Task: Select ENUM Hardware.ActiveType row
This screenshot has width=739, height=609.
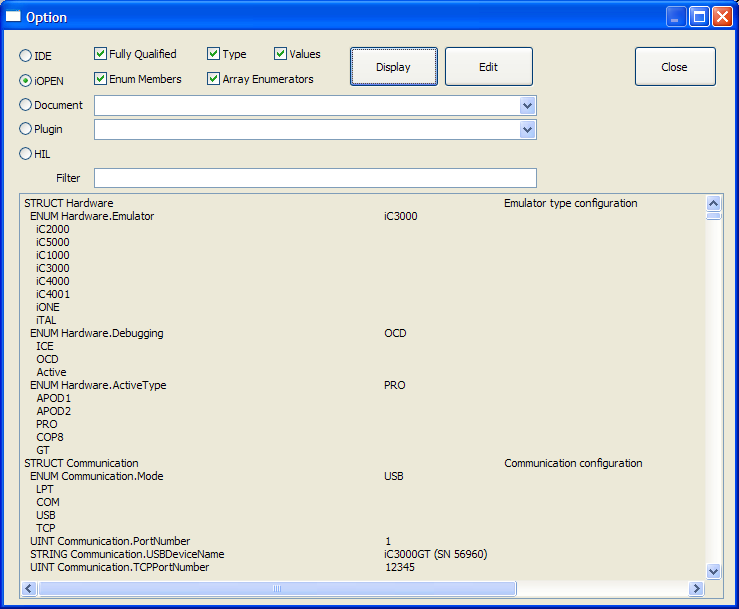Action: tap(98, 385)
